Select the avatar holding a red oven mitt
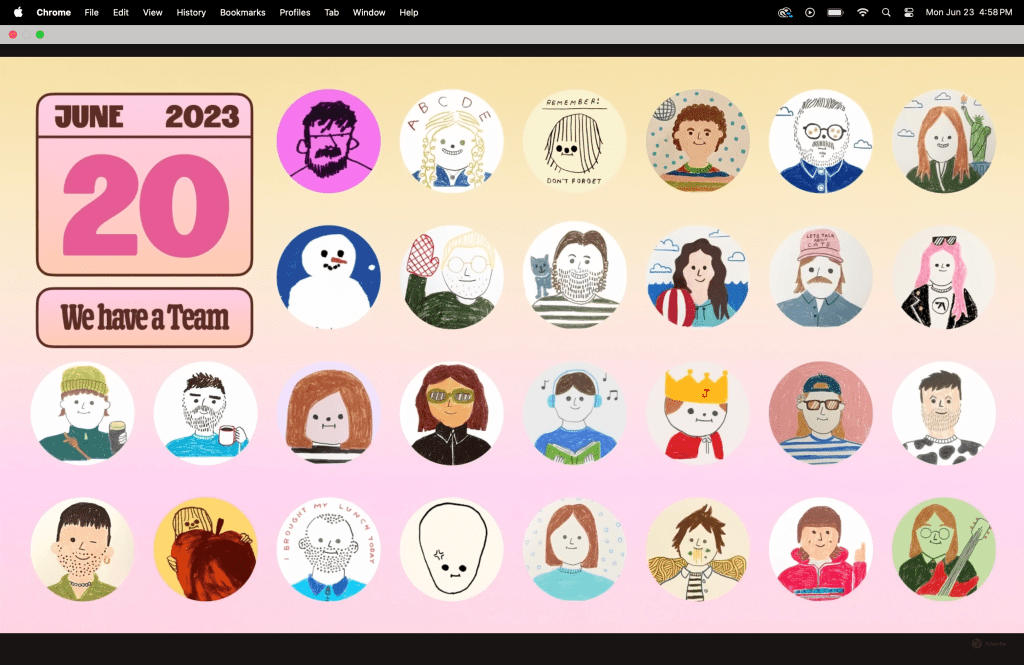The image size is (1024, 665). point(451,277)
